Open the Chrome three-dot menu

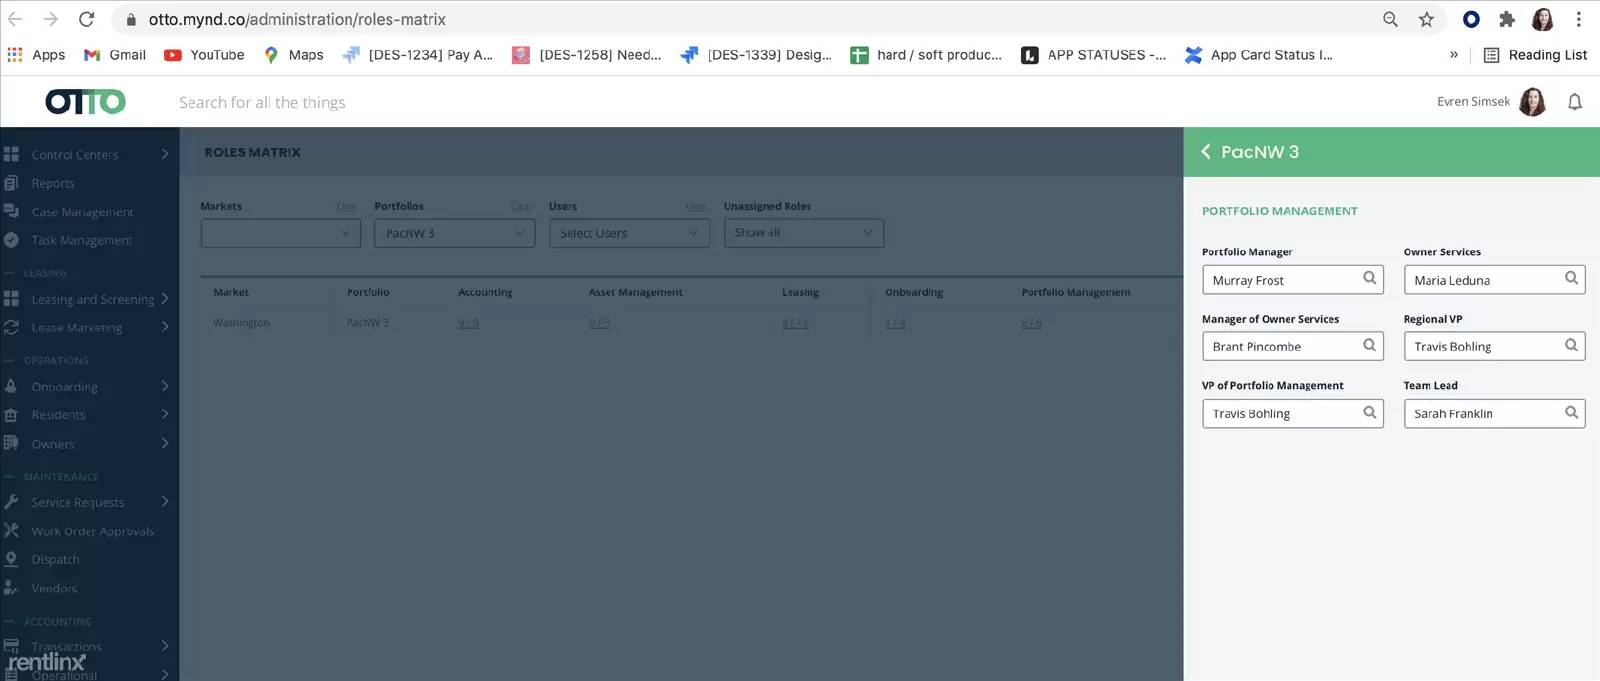[1579, 19]
